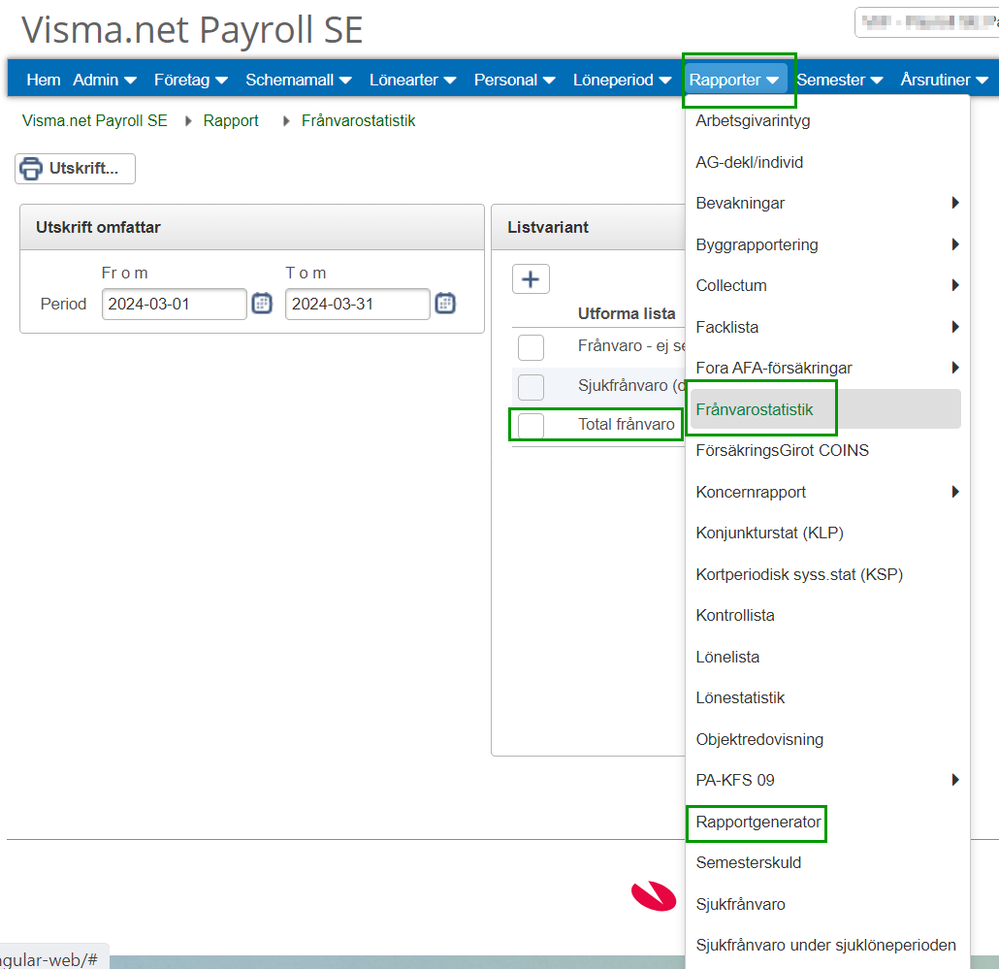
Task: Open the Schemamall dropdown menu
Action: tap(298, 80)
